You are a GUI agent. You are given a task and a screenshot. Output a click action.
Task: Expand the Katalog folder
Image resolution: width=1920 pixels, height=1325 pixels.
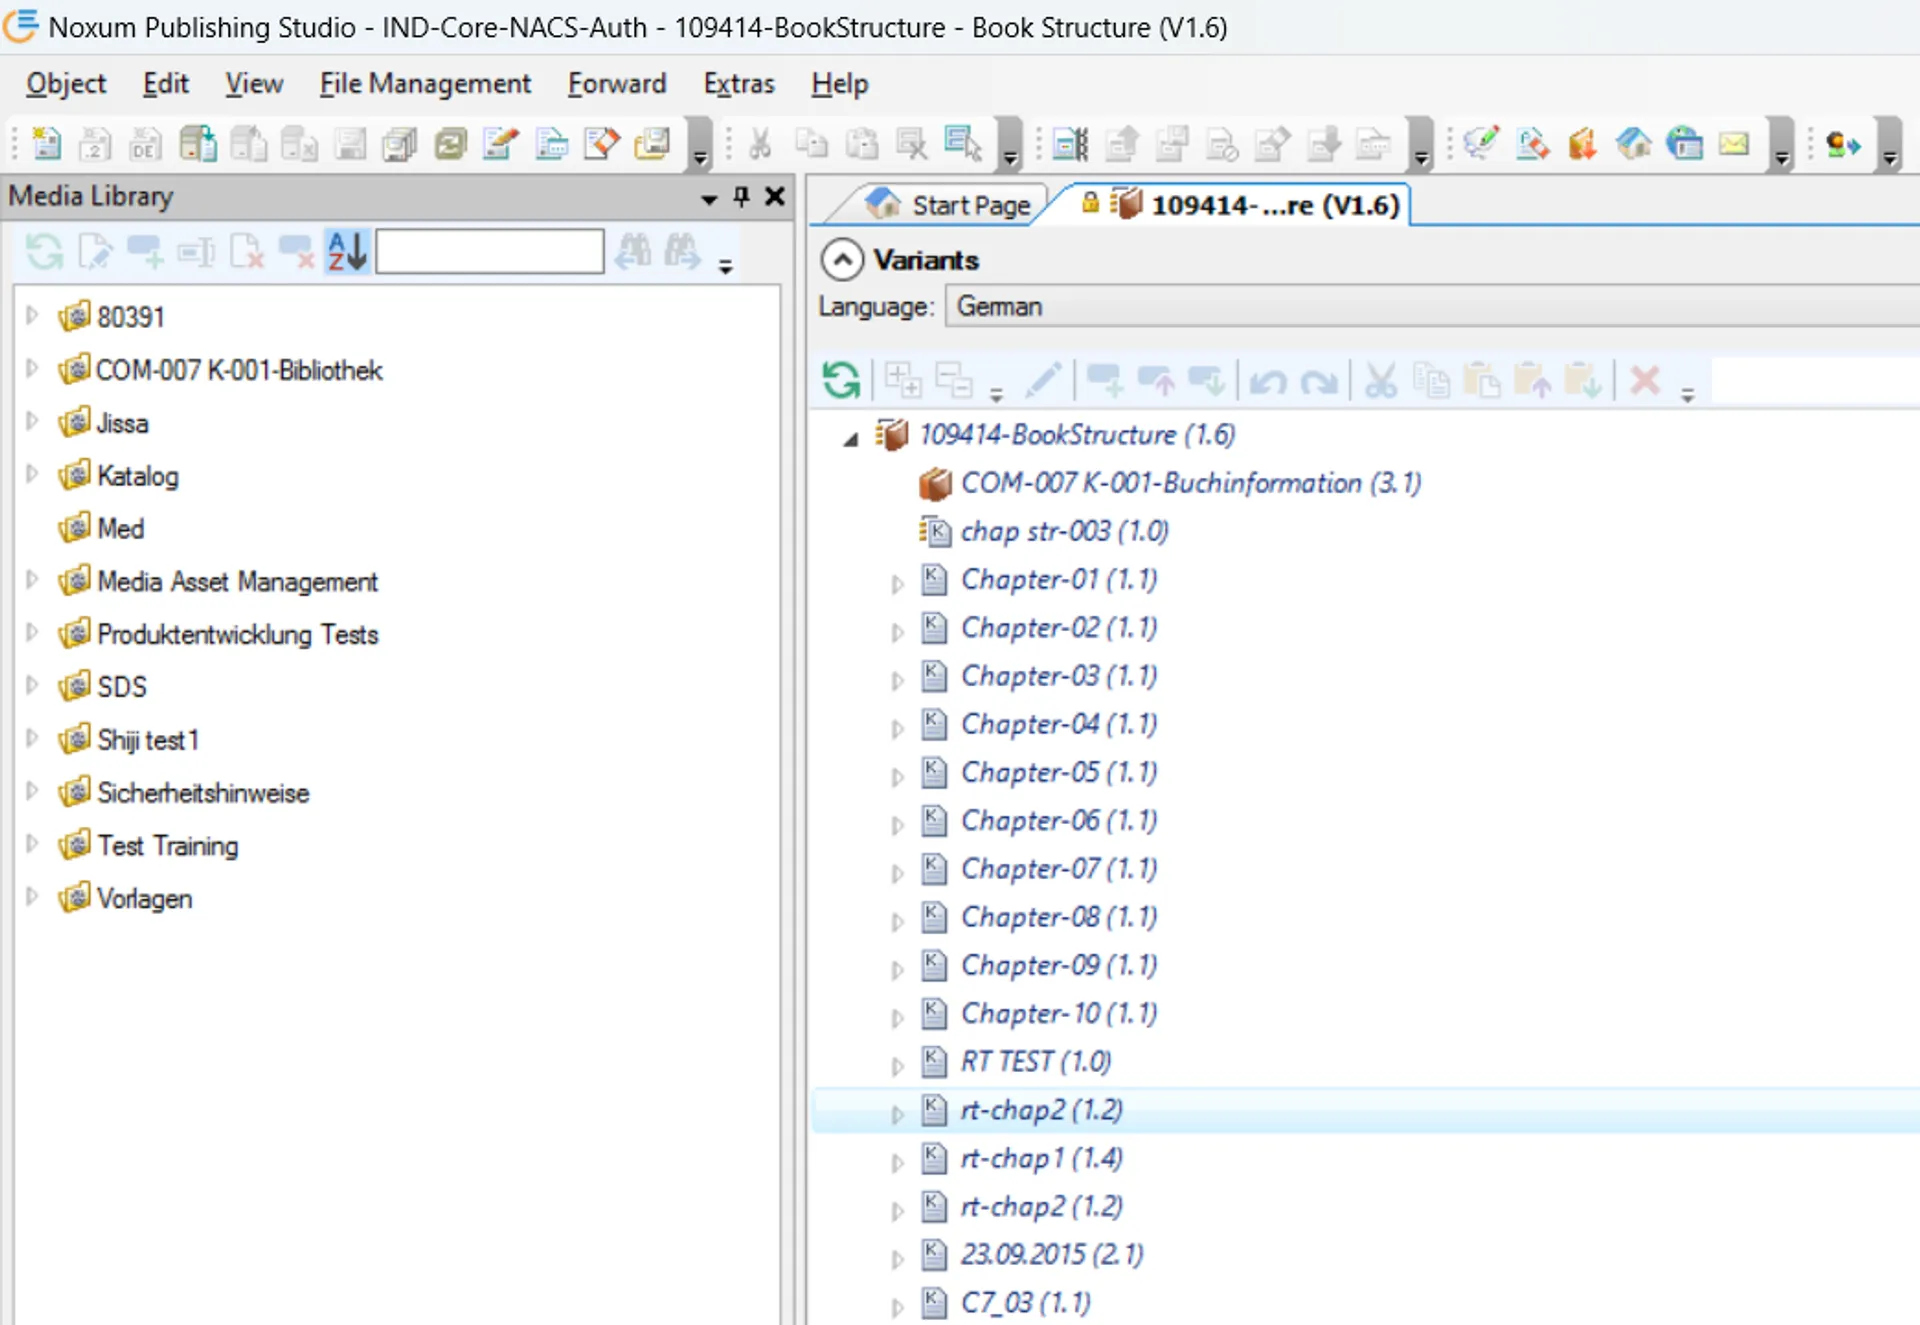click(x=31, y=474)
